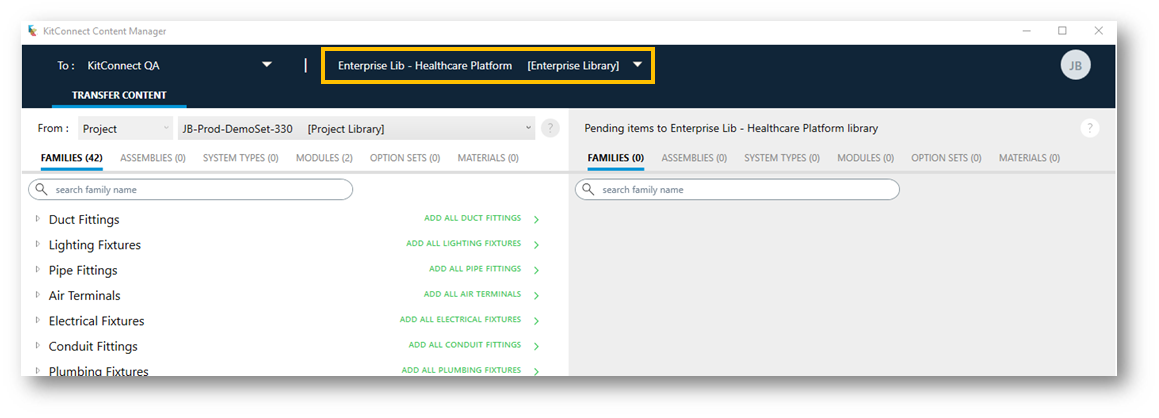Open the From Project source dropdown
The width and height of the screenshot is (1159, 418).
tap(125, 129)
